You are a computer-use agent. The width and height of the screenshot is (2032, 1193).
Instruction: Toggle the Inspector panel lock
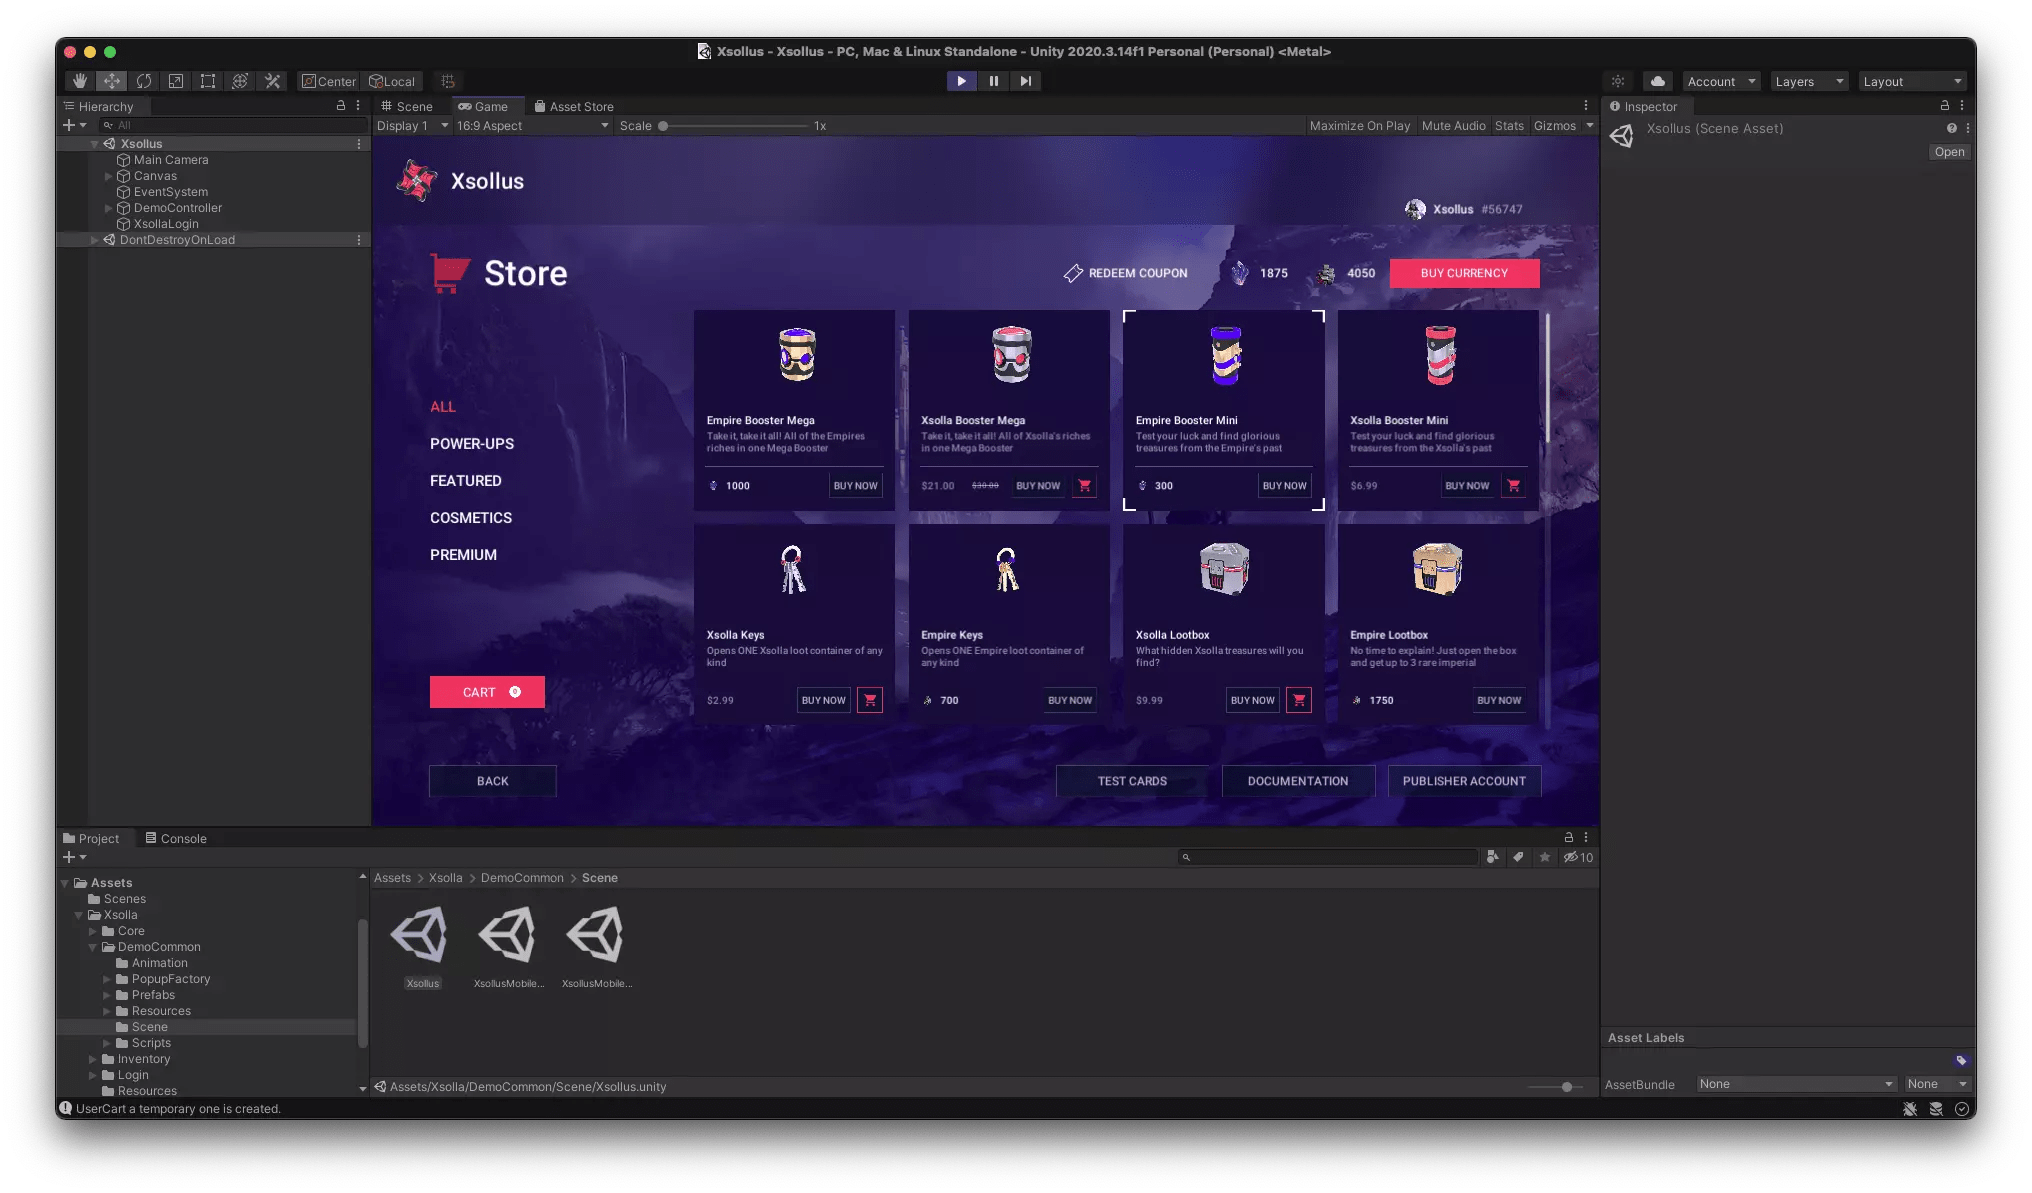[1944, 105]
